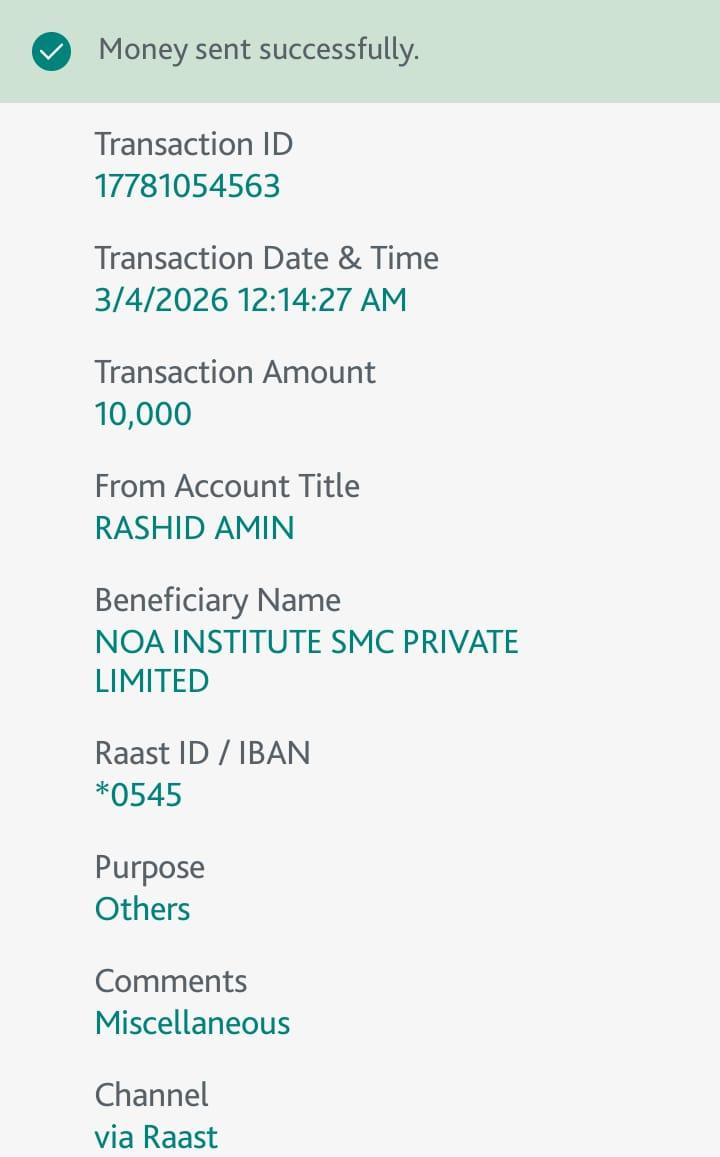The image size is (720, 1157).
Task: Select the "via Raast" channel value
Action: (x=156, y=1137)
